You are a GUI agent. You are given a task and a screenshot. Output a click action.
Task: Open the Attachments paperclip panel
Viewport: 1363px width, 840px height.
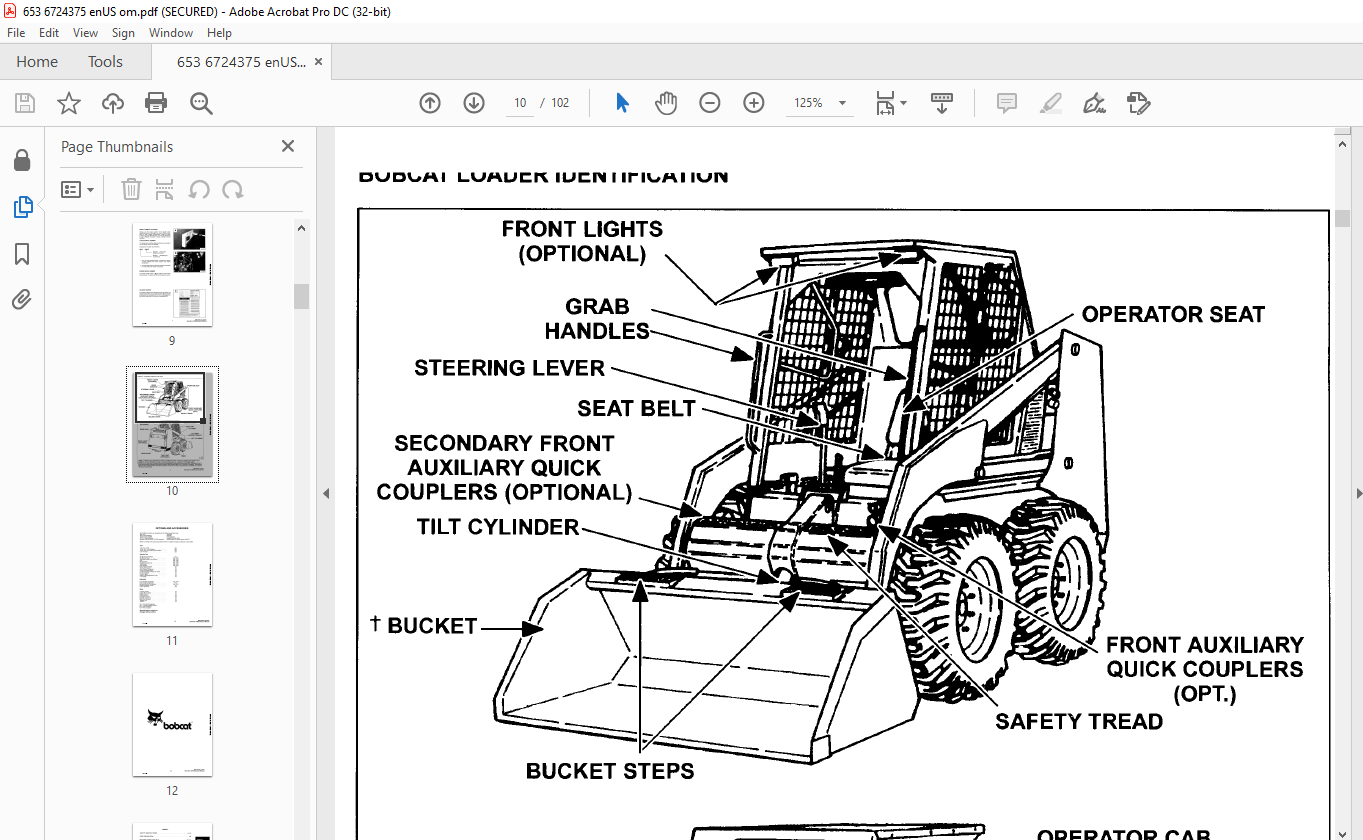[22, 299]
